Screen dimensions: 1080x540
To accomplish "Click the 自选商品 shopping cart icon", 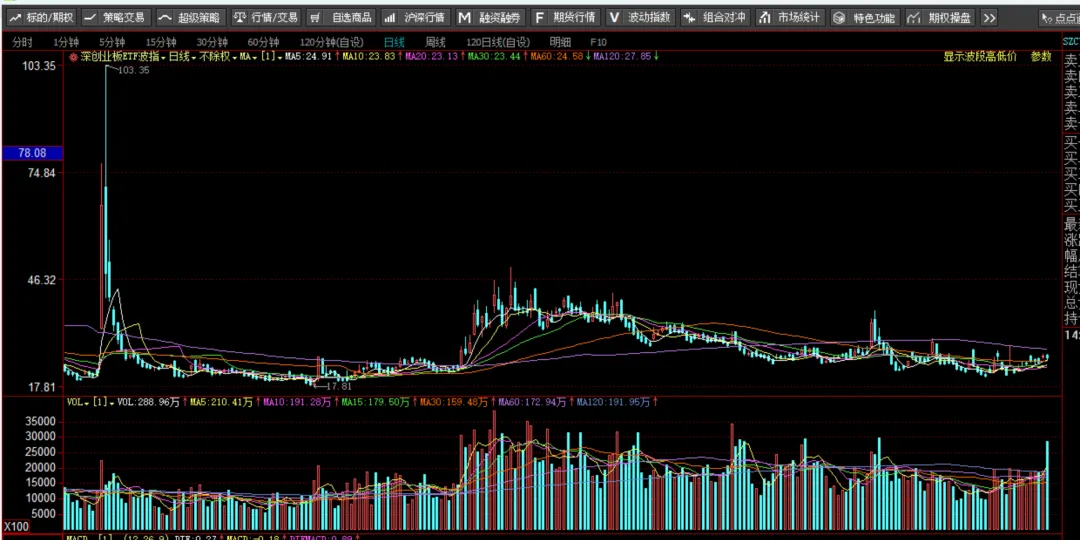I will coord(313,18).
